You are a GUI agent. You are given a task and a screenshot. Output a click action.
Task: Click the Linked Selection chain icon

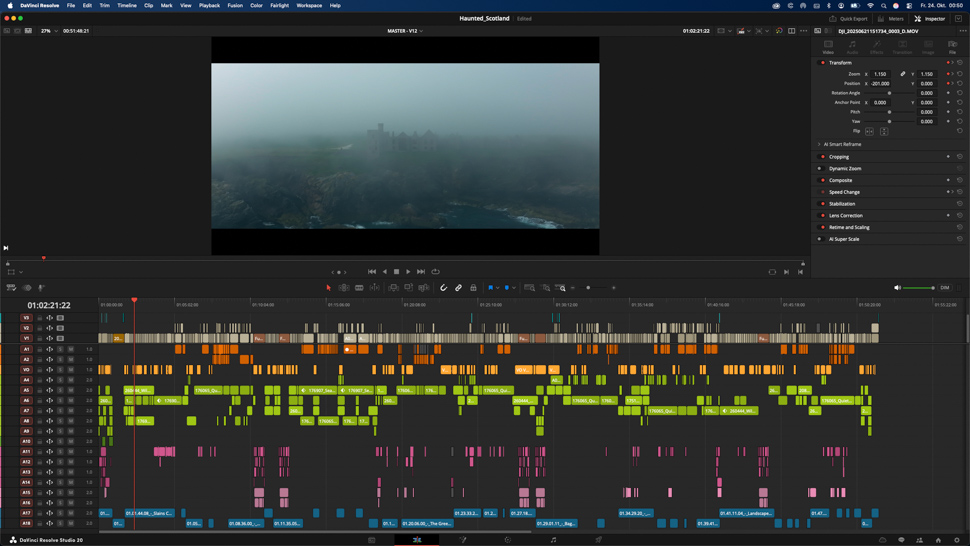pyautogui.click(x=459, y=288)
